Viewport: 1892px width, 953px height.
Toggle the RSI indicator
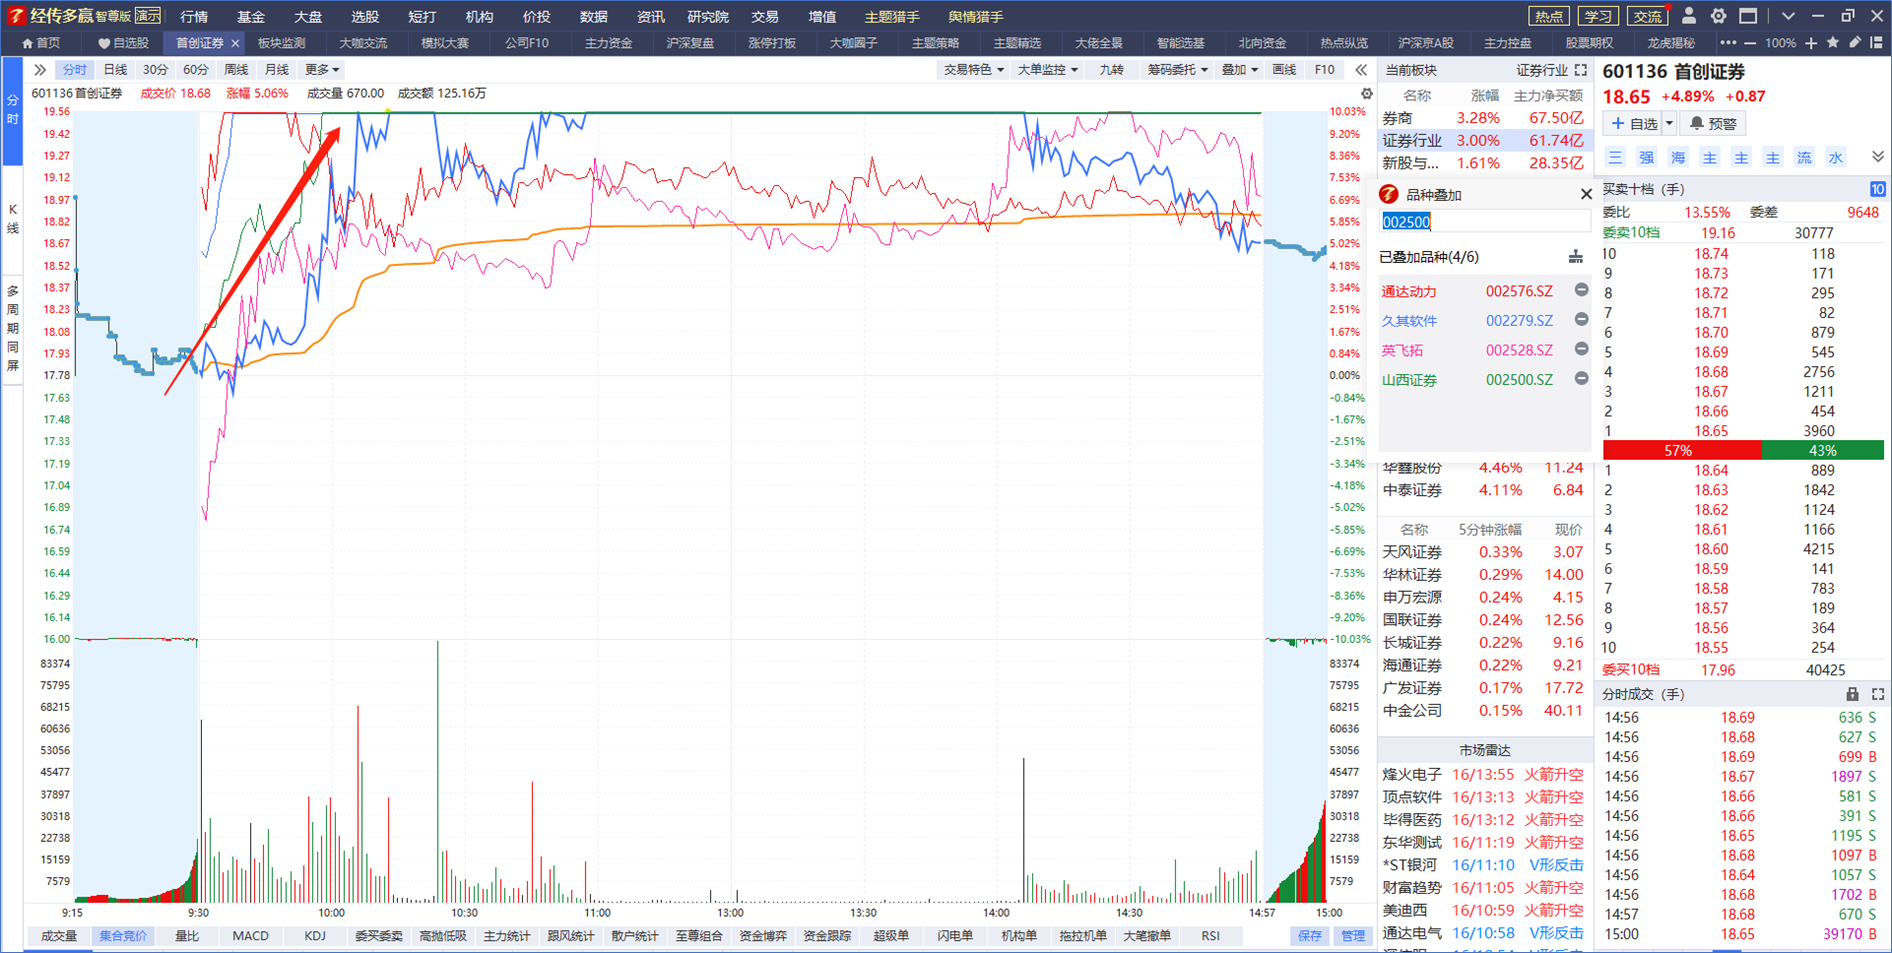pyautogui.click(x=1211, y=936)
